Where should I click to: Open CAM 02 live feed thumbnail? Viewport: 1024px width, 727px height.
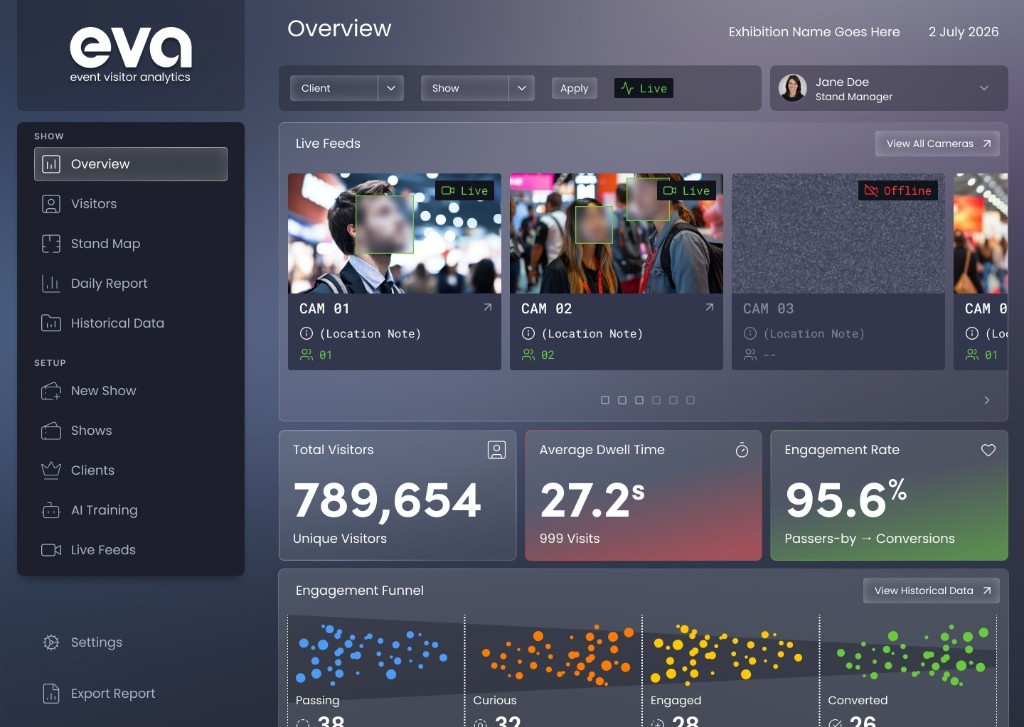(x=616, y=233)
